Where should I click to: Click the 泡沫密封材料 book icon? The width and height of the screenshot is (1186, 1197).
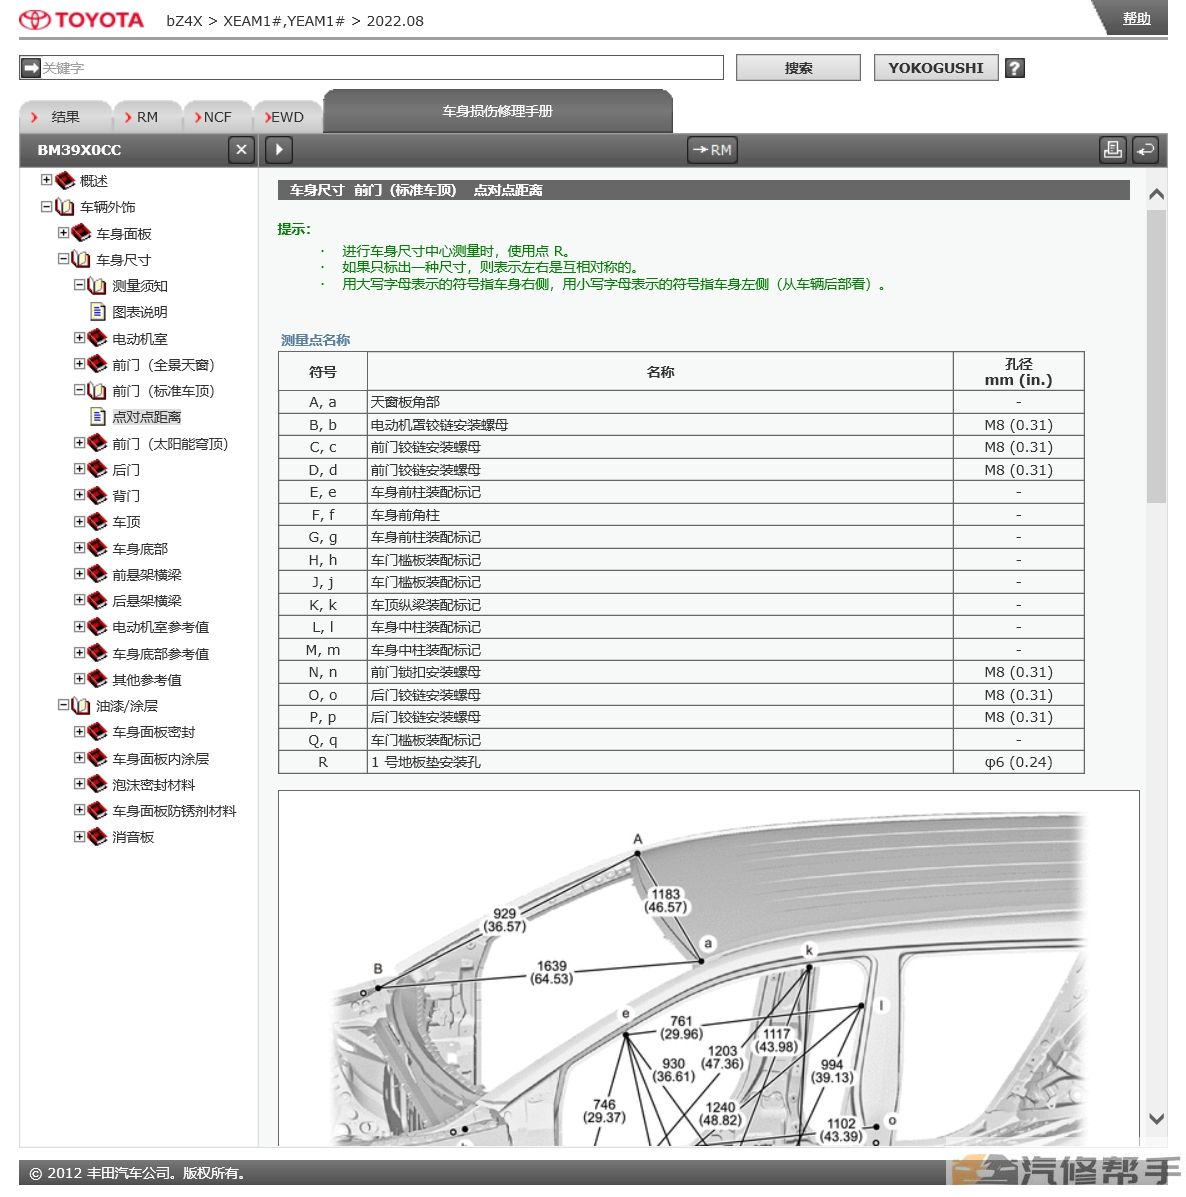(97, 785)
